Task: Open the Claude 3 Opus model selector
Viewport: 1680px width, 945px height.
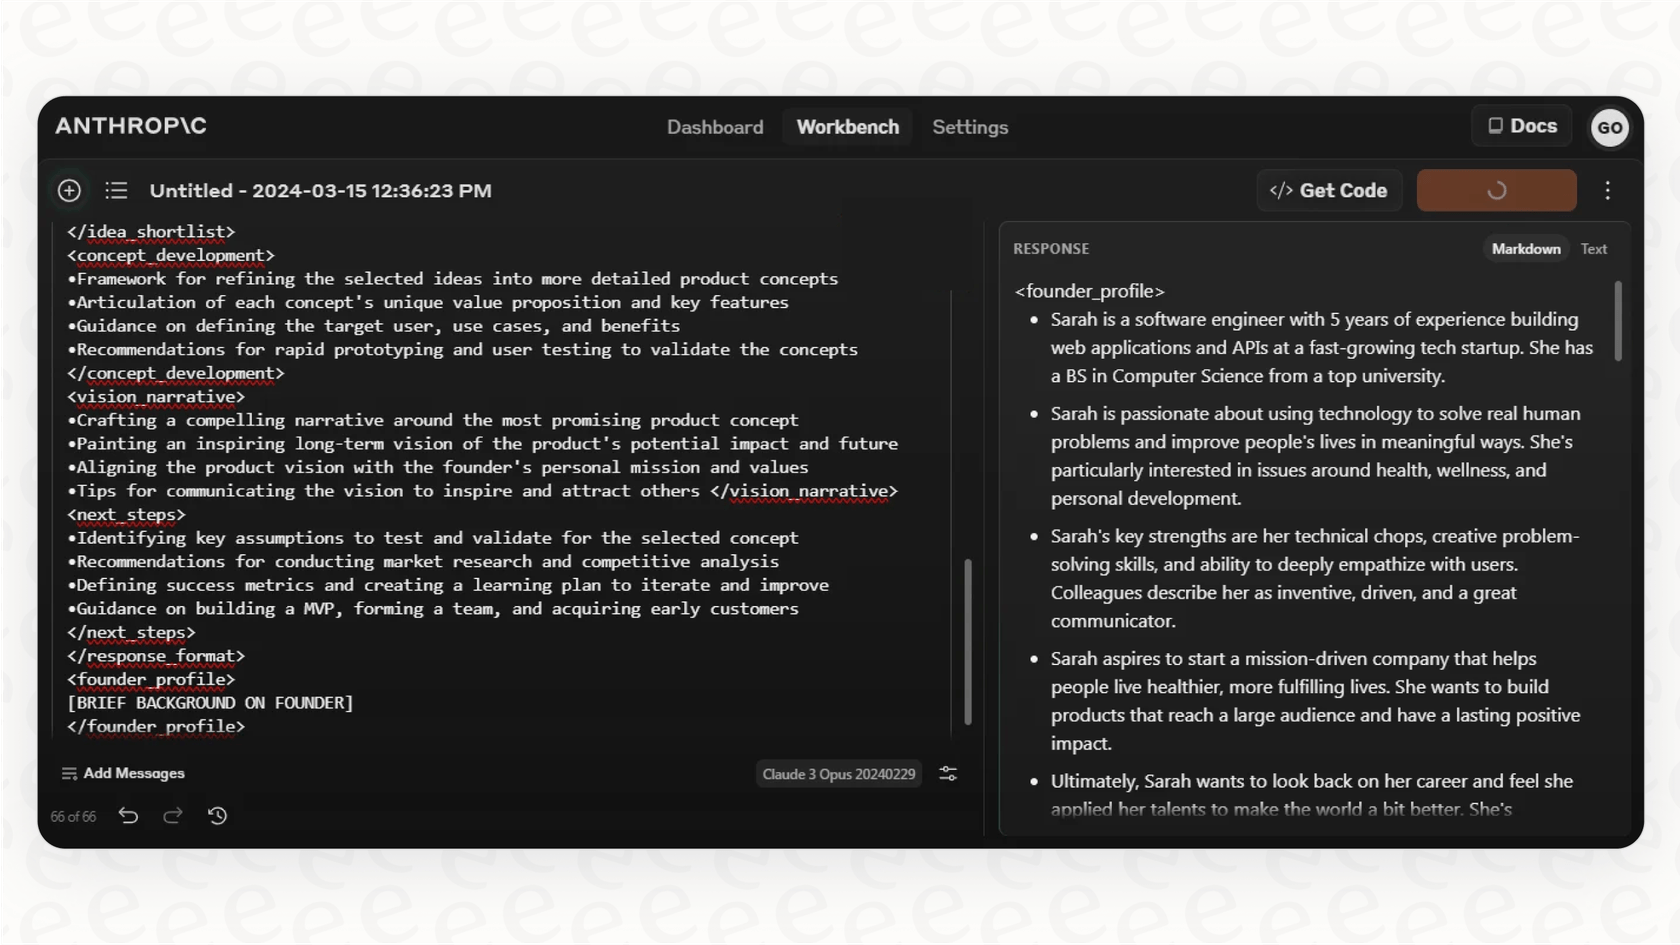Action: pyautogui.click(x=838, y=773)
